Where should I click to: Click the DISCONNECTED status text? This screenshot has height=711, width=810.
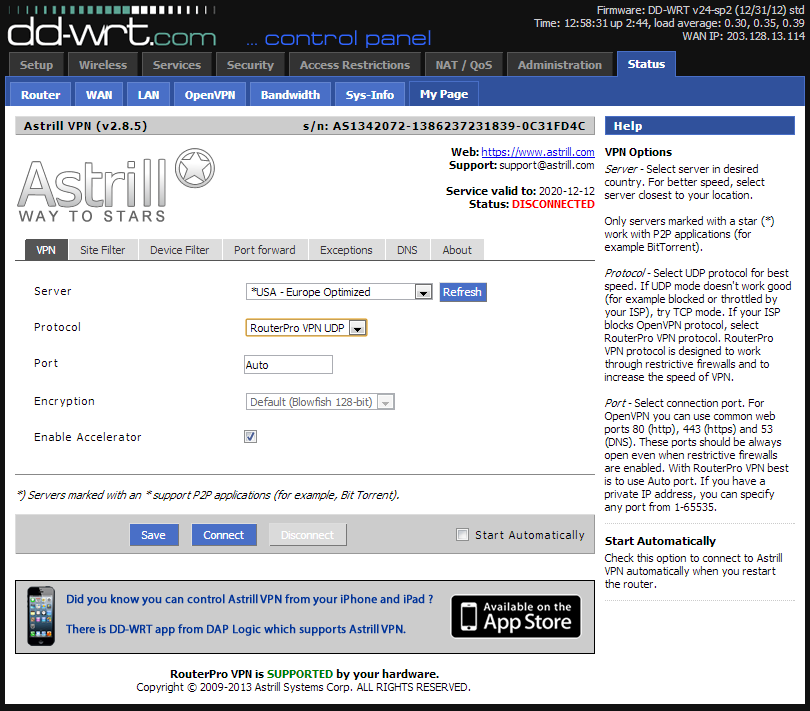(x=553, y=204)
